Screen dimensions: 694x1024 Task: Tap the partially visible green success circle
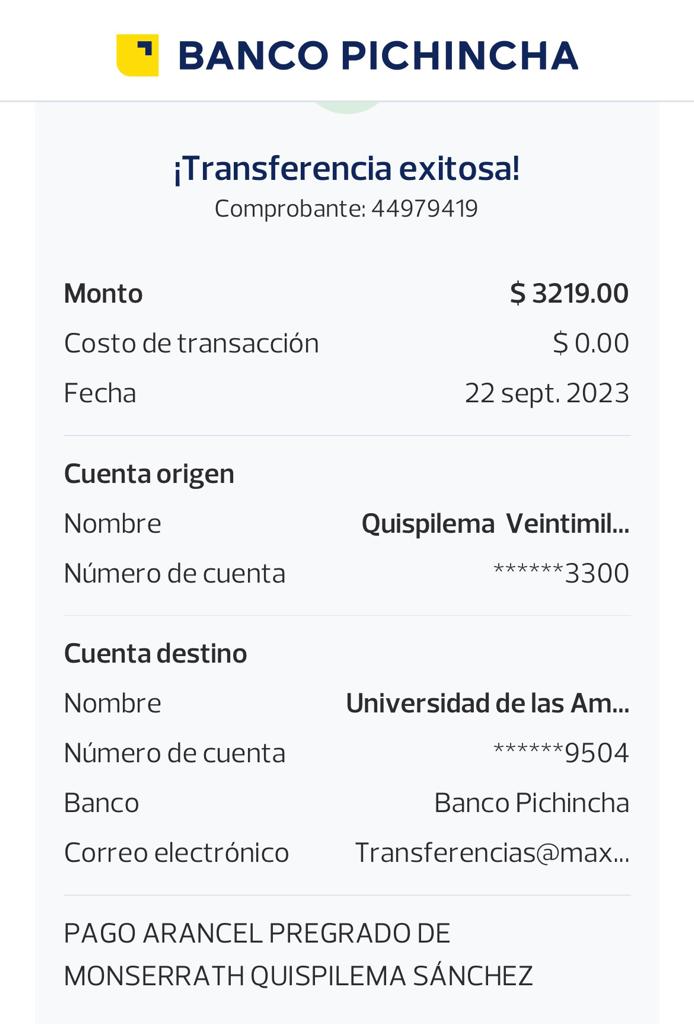[346, 106]
